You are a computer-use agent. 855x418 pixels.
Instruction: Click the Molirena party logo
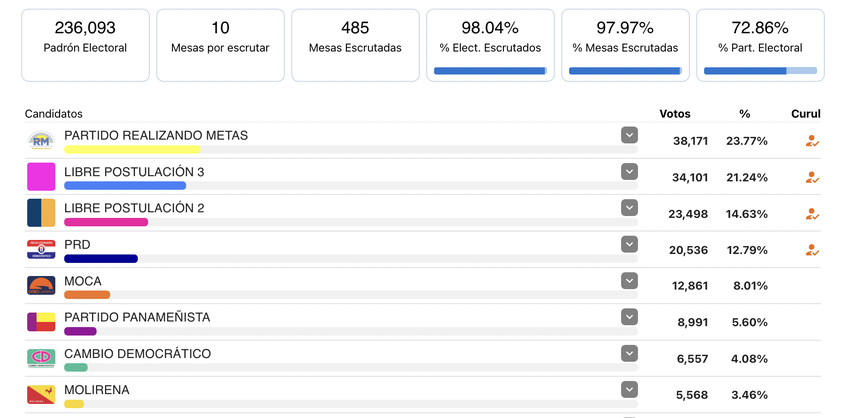tap(41, 394)
